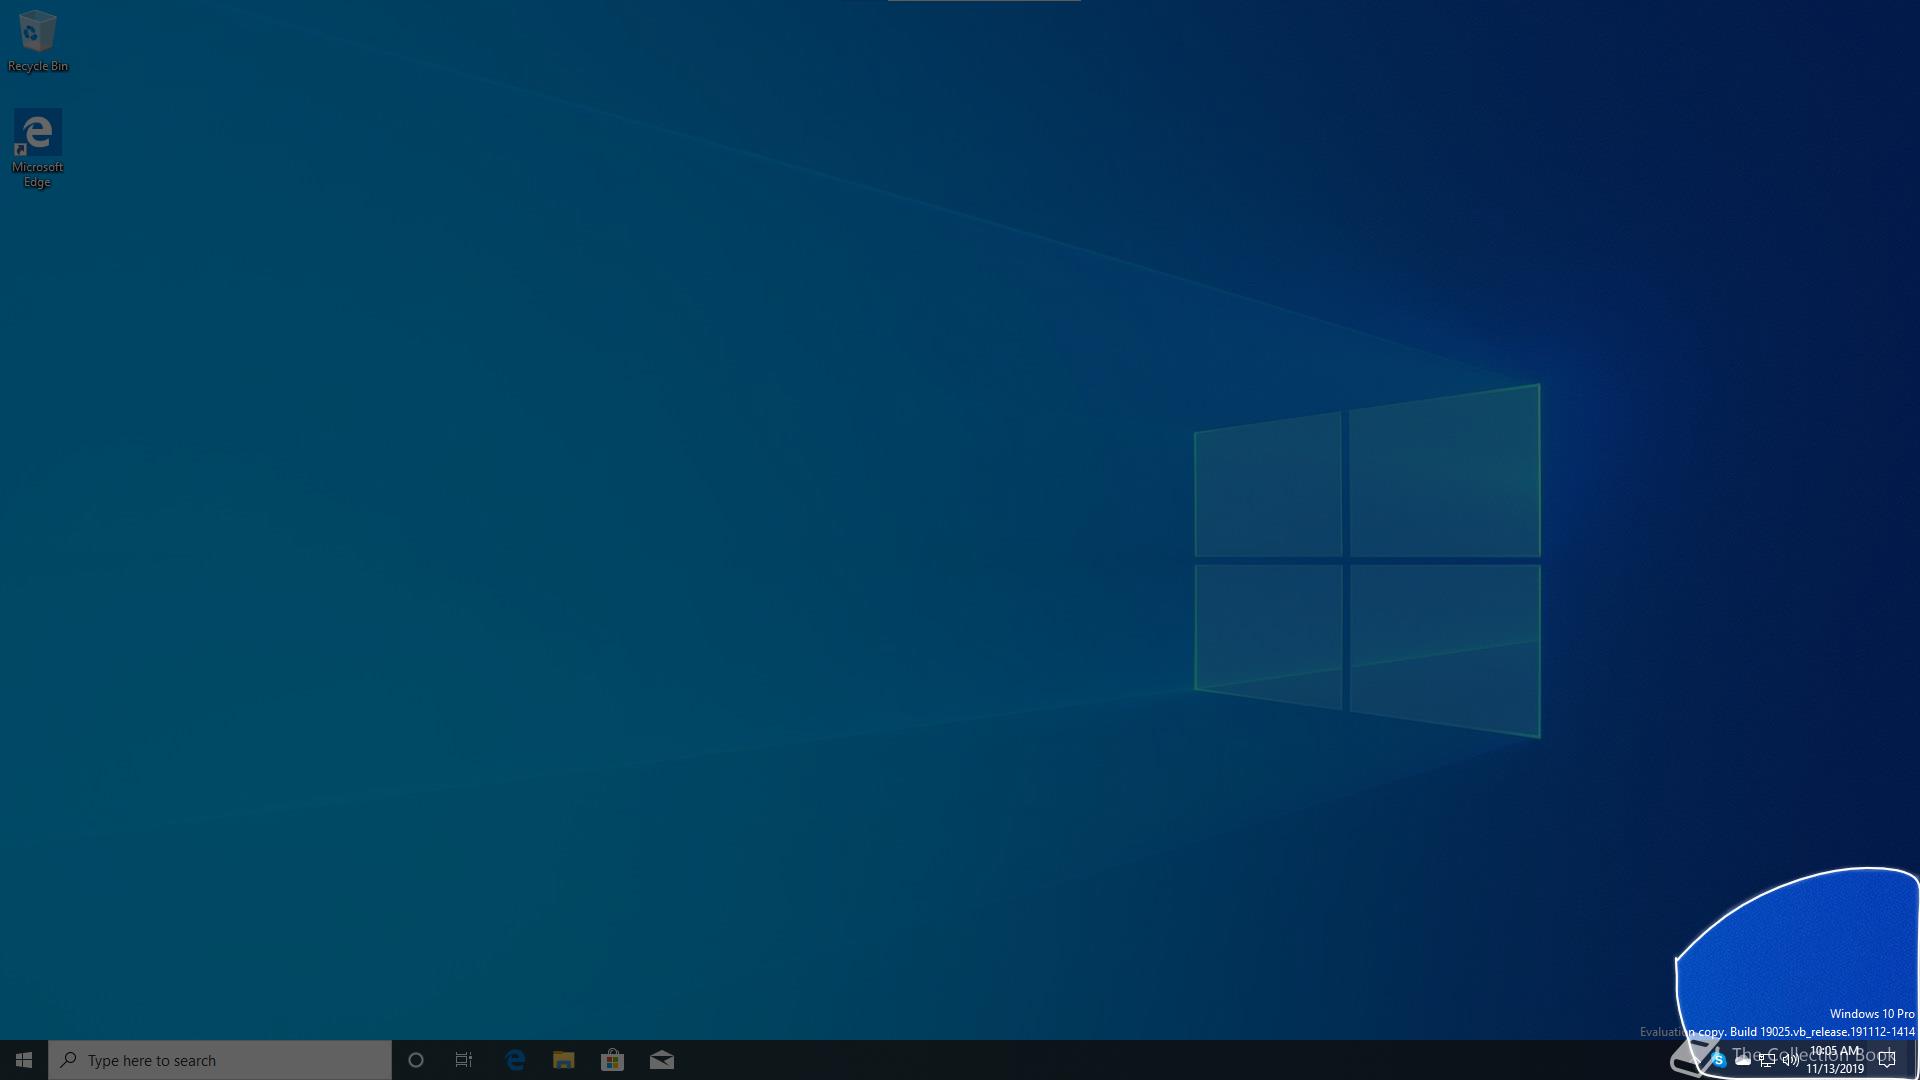Open the Windows Start menu
Screen dimensions: 1920x1080
tap(24, 1060)
